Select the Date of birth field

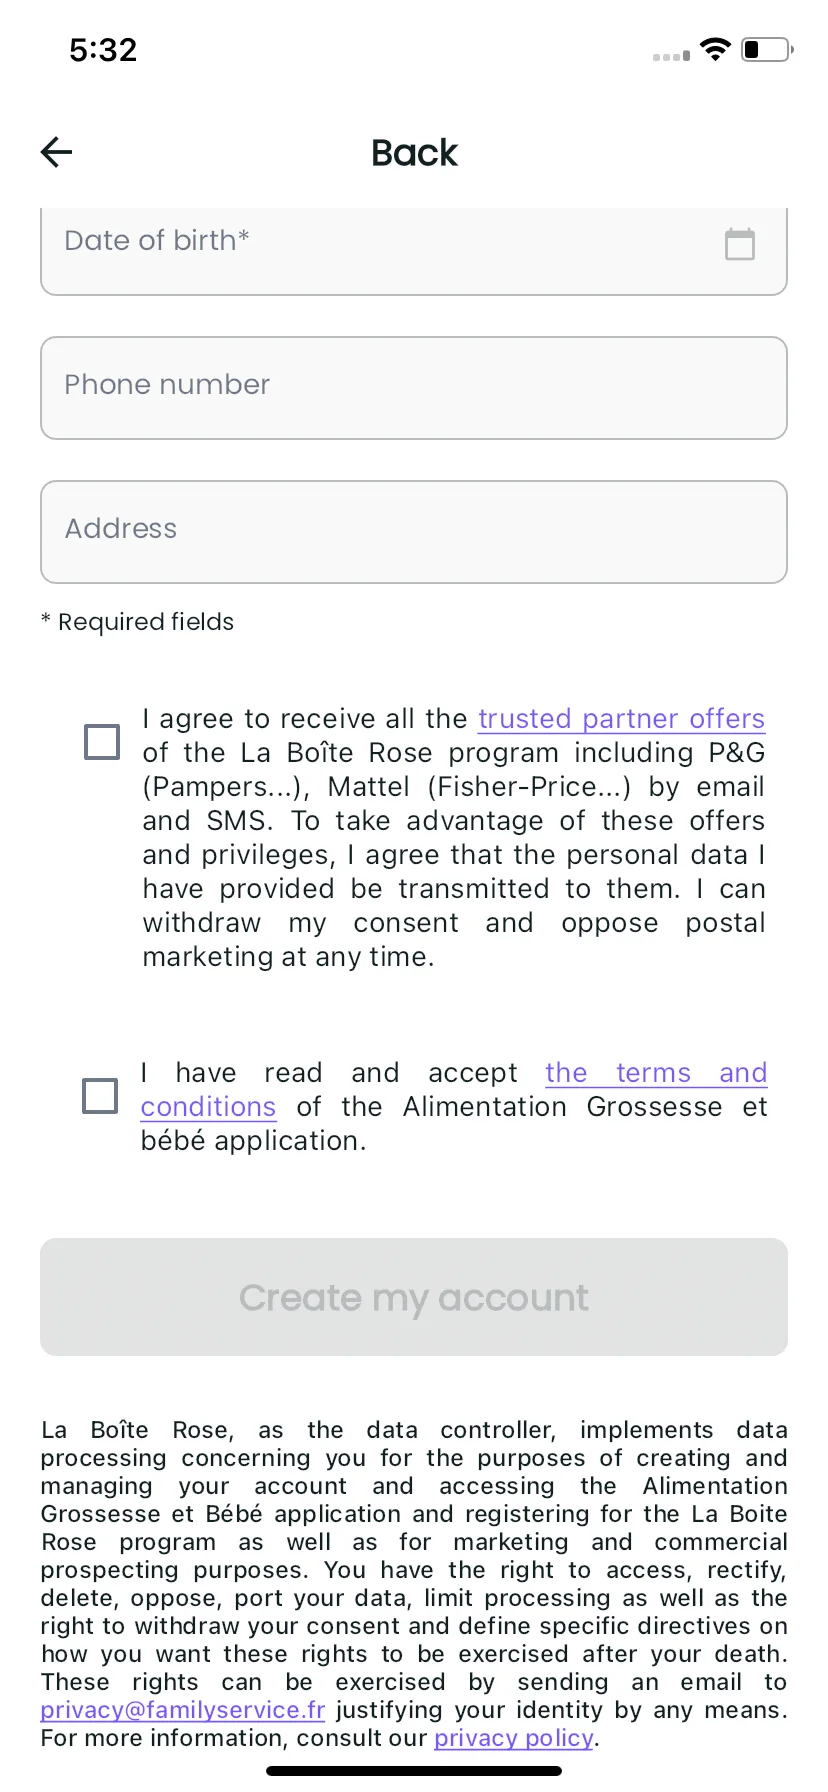pyautogui.click(x=414, y=251)
